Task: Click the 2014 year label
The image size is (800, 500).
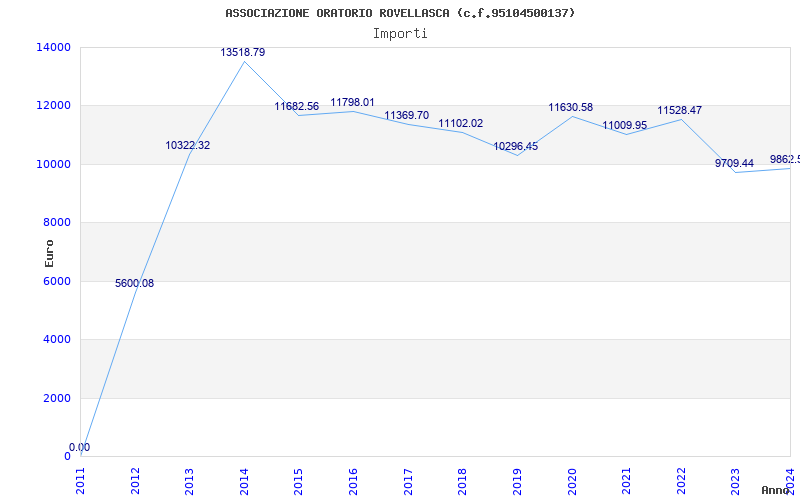Action: point(244,481)
